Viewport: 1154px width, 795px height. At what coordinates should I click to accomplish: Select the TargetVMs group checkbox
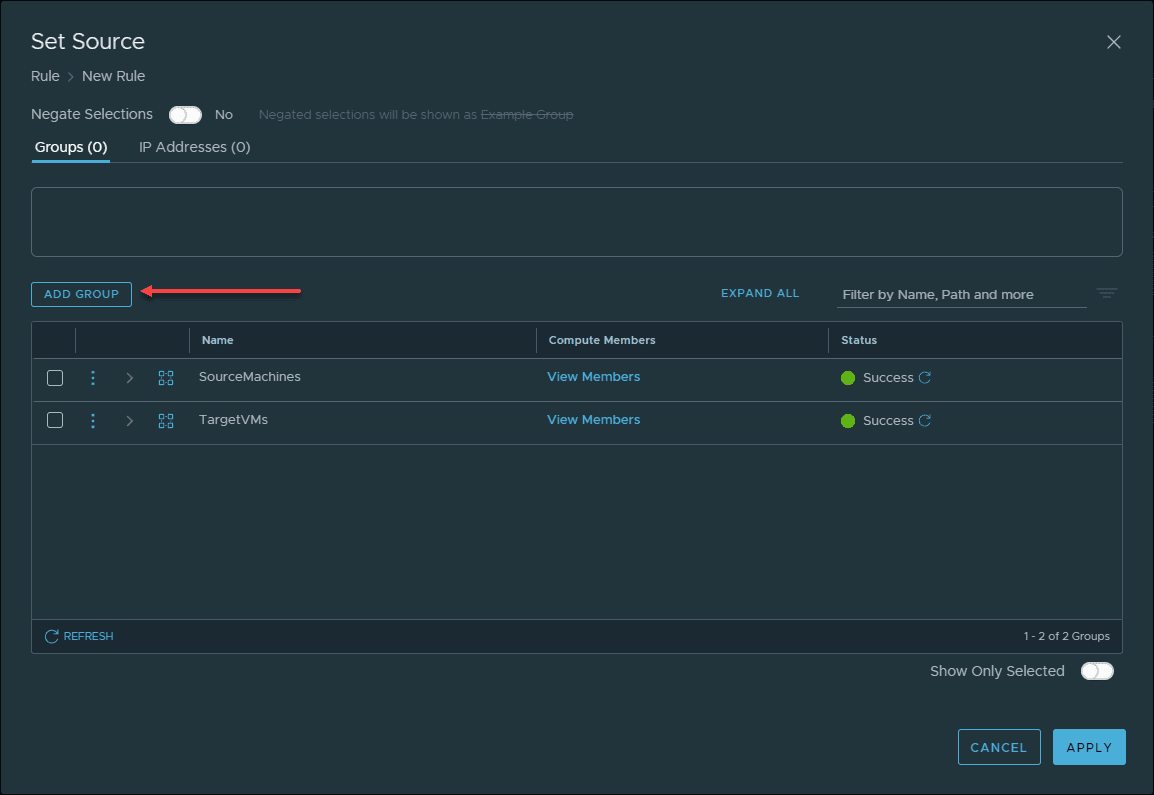point(55,421)
